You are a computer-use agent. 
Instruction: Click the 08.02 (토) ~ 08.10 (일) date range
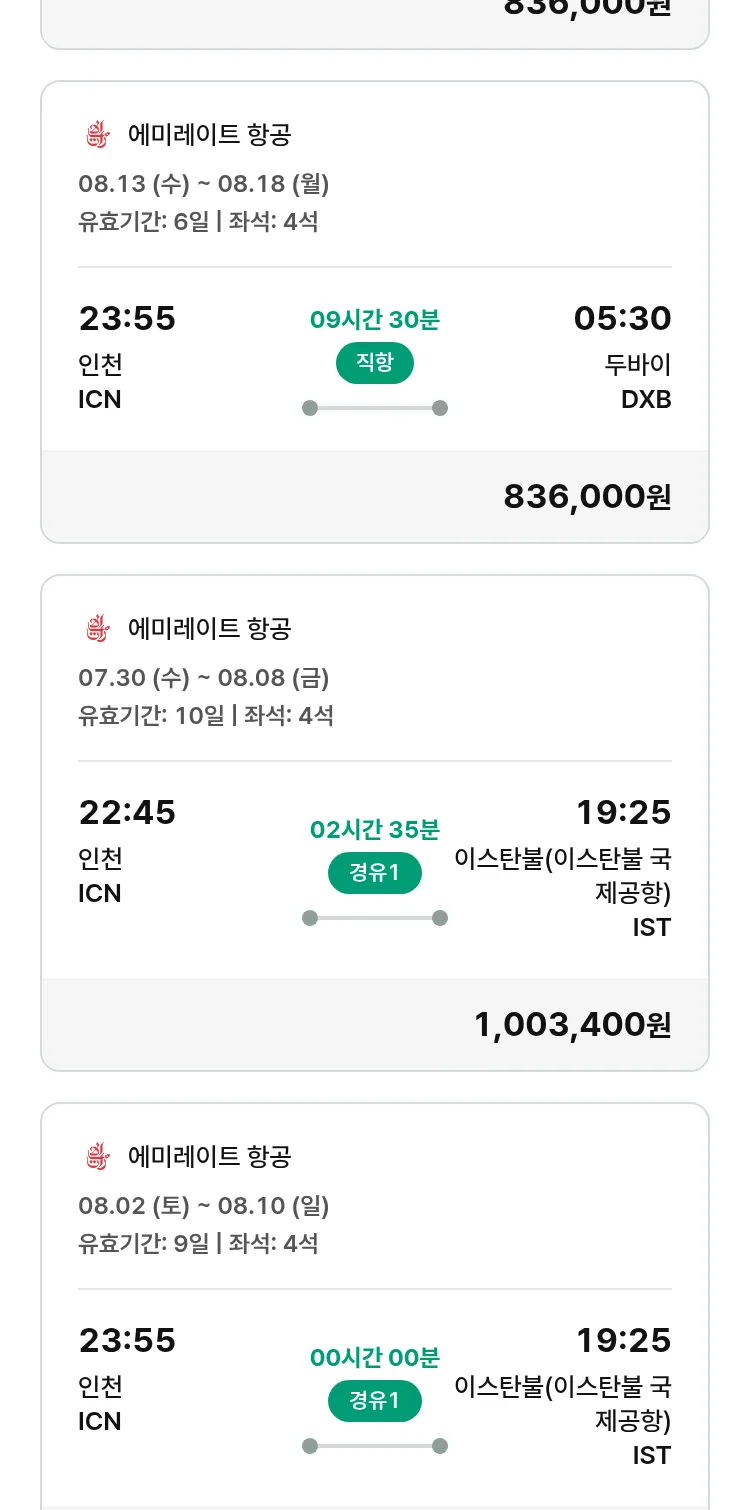(x=204, y=1206)
